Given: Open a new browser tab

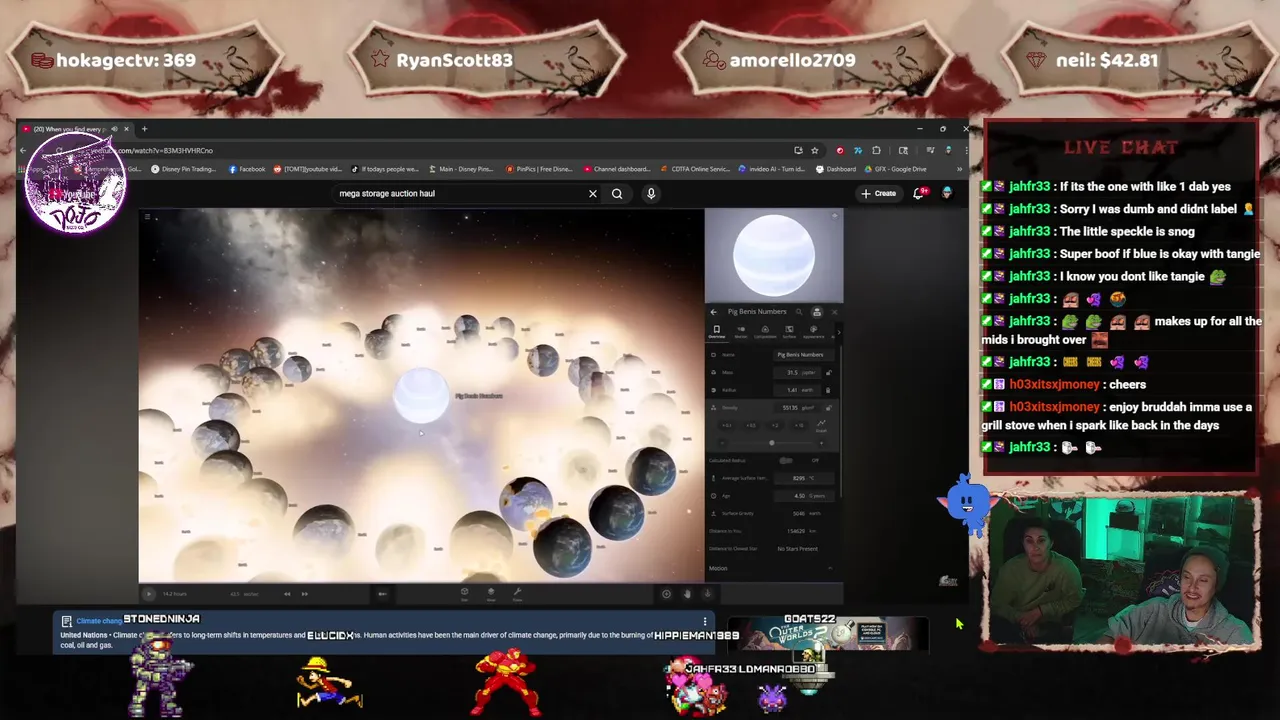Looking at the screenshot, I should 144,129.
